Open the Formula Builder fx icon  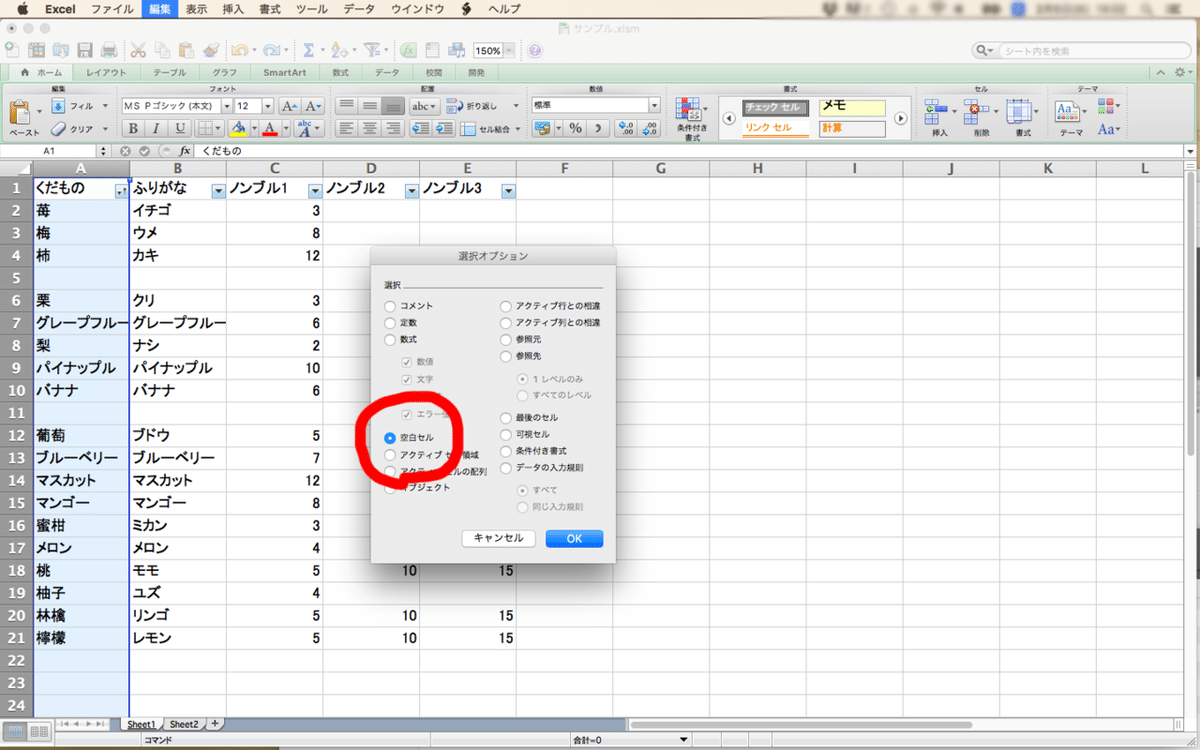tap(409, 50)
